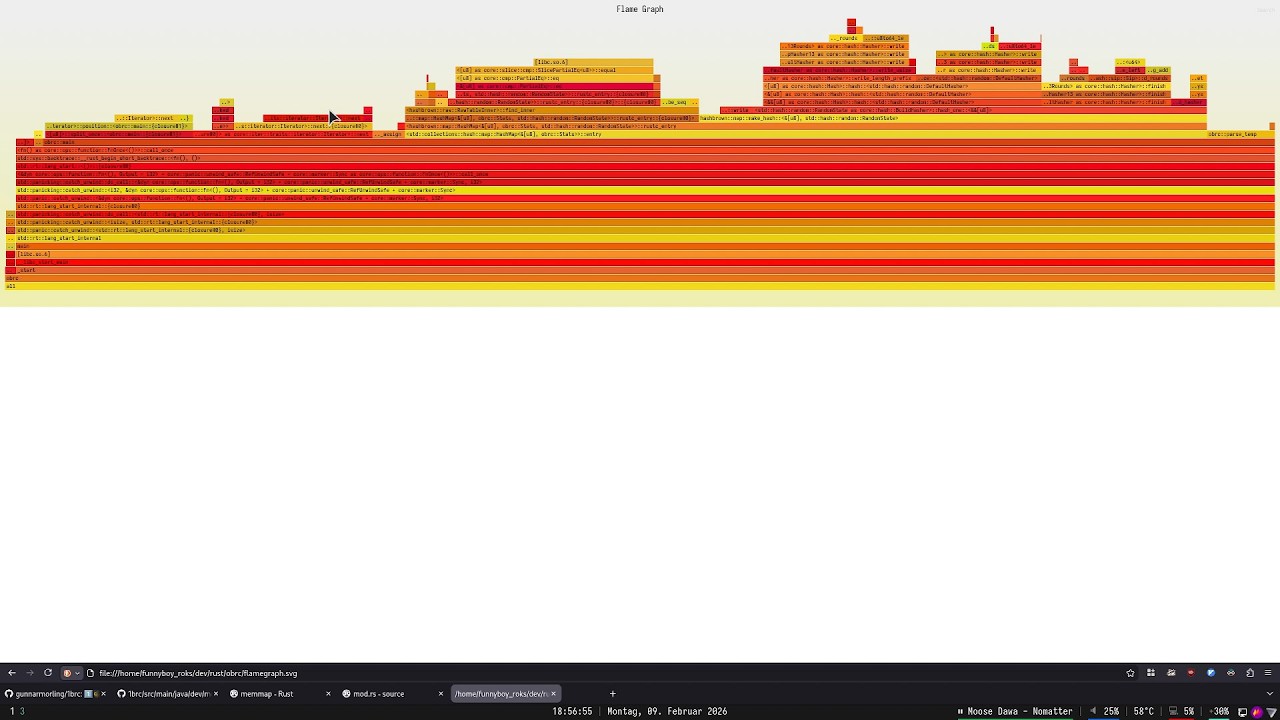The width and height of the screenshot is (1280, 720).
Task: Click the Flame Graph title text
Action: 640,9
